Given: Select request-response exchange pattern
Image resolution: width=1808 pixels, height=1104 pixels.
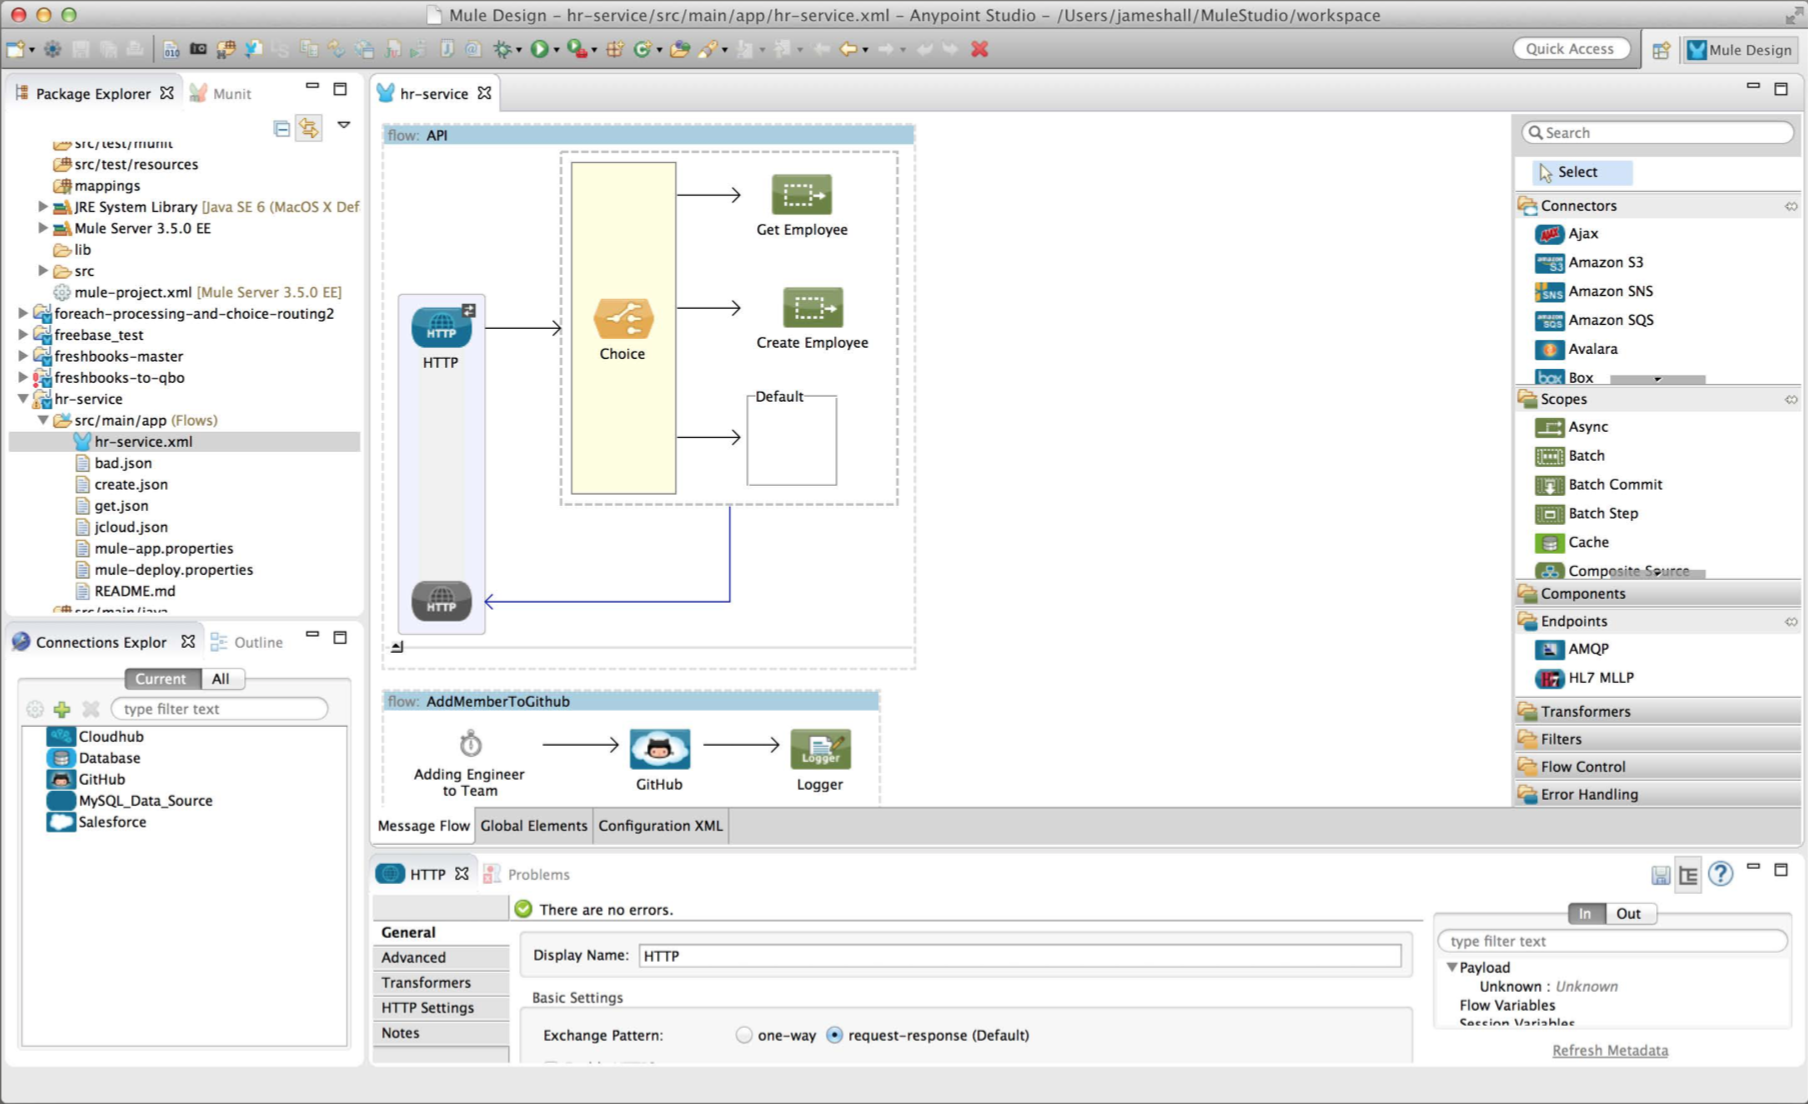Looking at the screenshot, I should click(x=834, y=1035).
